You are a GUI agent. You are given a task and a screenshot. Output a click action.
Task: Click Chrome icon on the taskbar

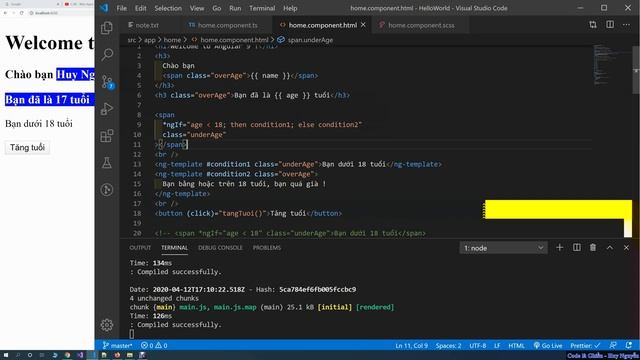point(67,355)
